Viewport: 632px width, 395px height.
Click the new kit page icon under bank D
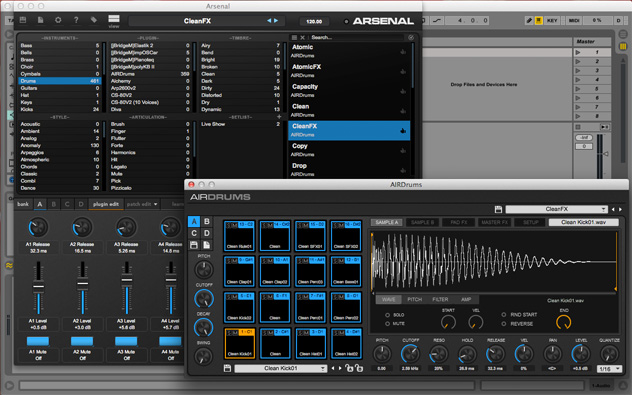pyautogui.click(x=207, y=245)
